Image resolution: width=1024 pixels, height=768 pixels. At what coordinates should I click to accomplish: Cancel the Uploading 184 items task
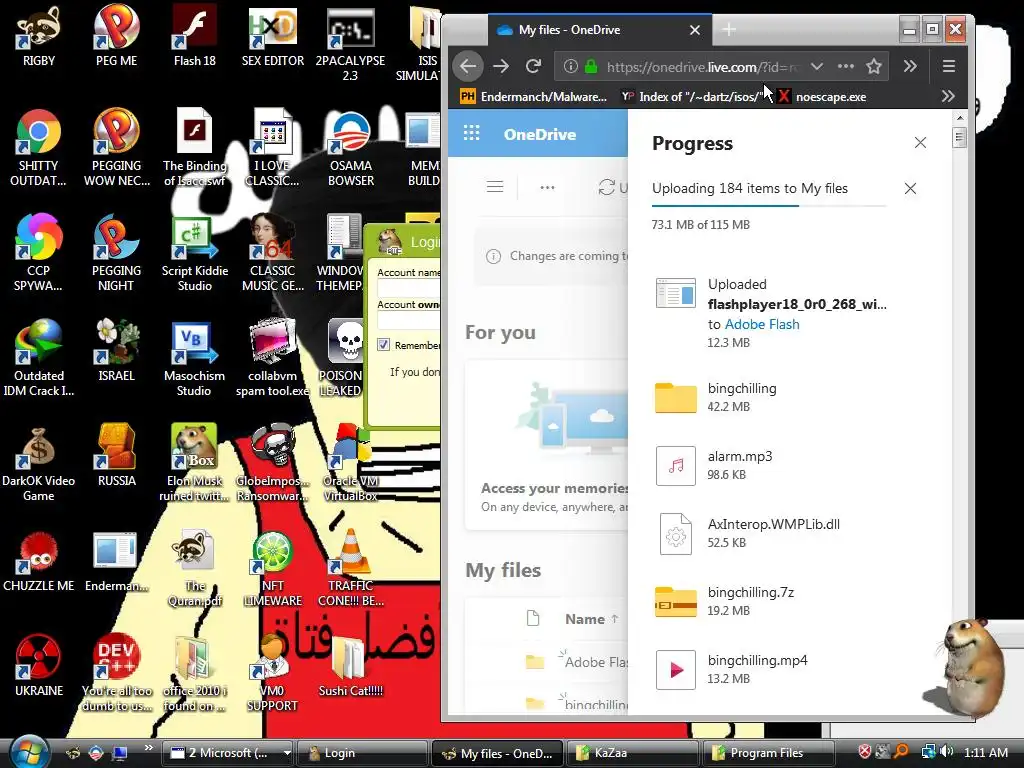(x=910, y=188)
